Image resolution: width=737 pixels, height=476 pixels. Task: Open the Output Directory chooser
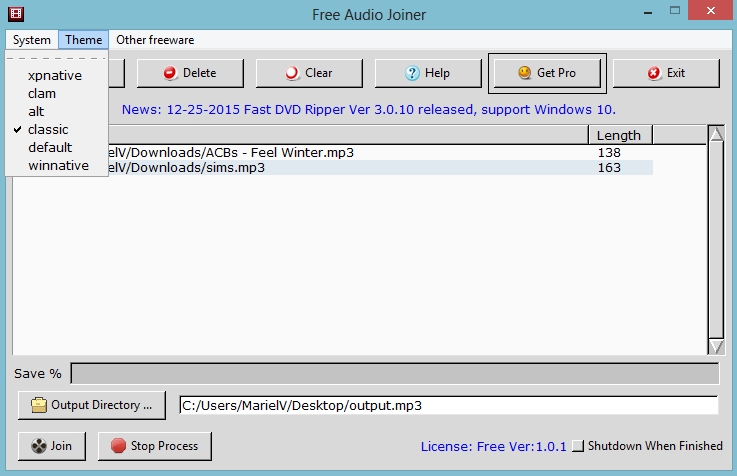[x=92, y=405]
